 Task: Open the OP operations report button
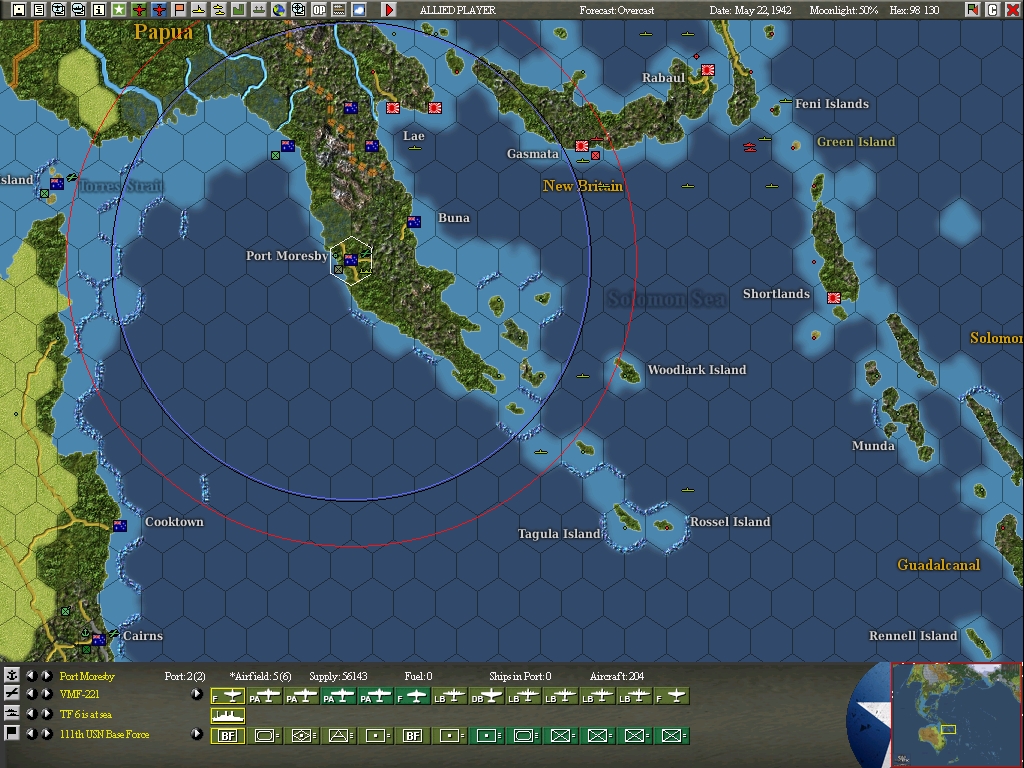coord(319,9)
